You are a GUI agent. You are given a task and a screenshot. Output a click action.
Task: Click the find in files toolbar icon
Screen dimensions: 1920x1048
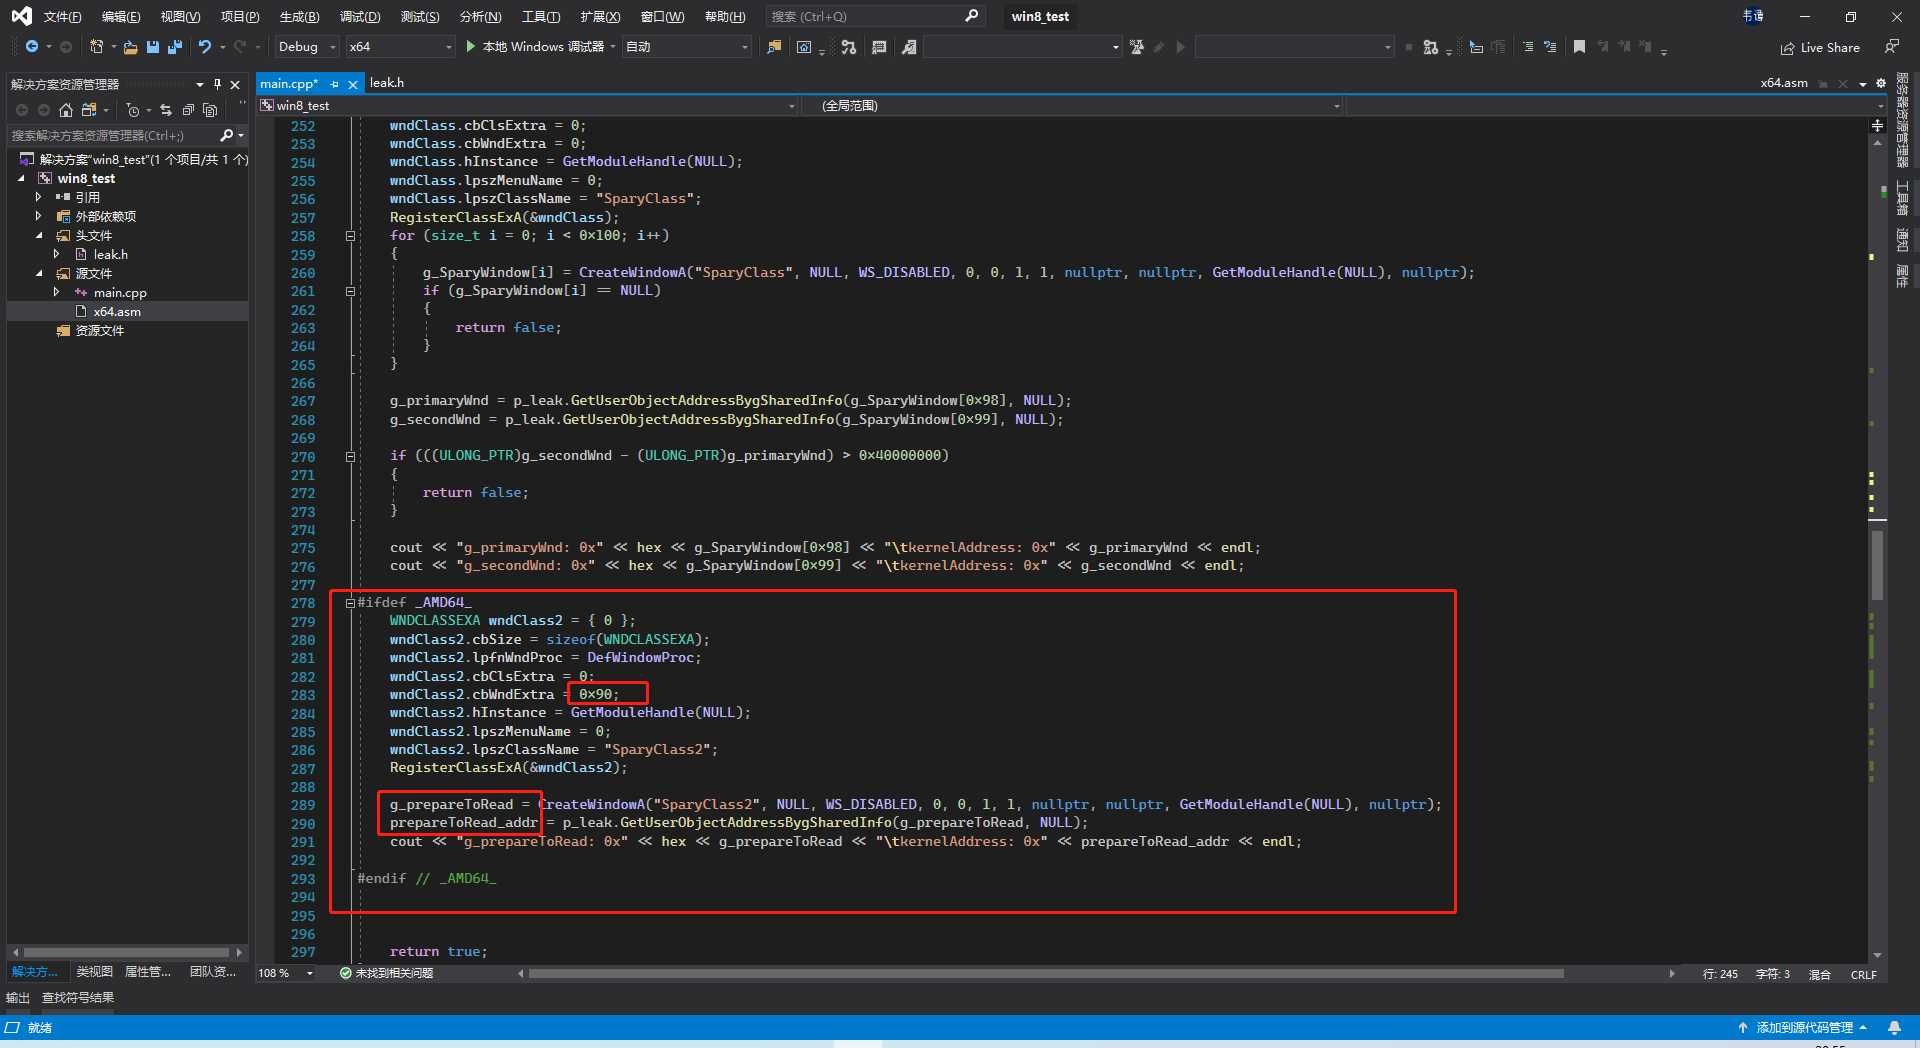tap(774, 47)
